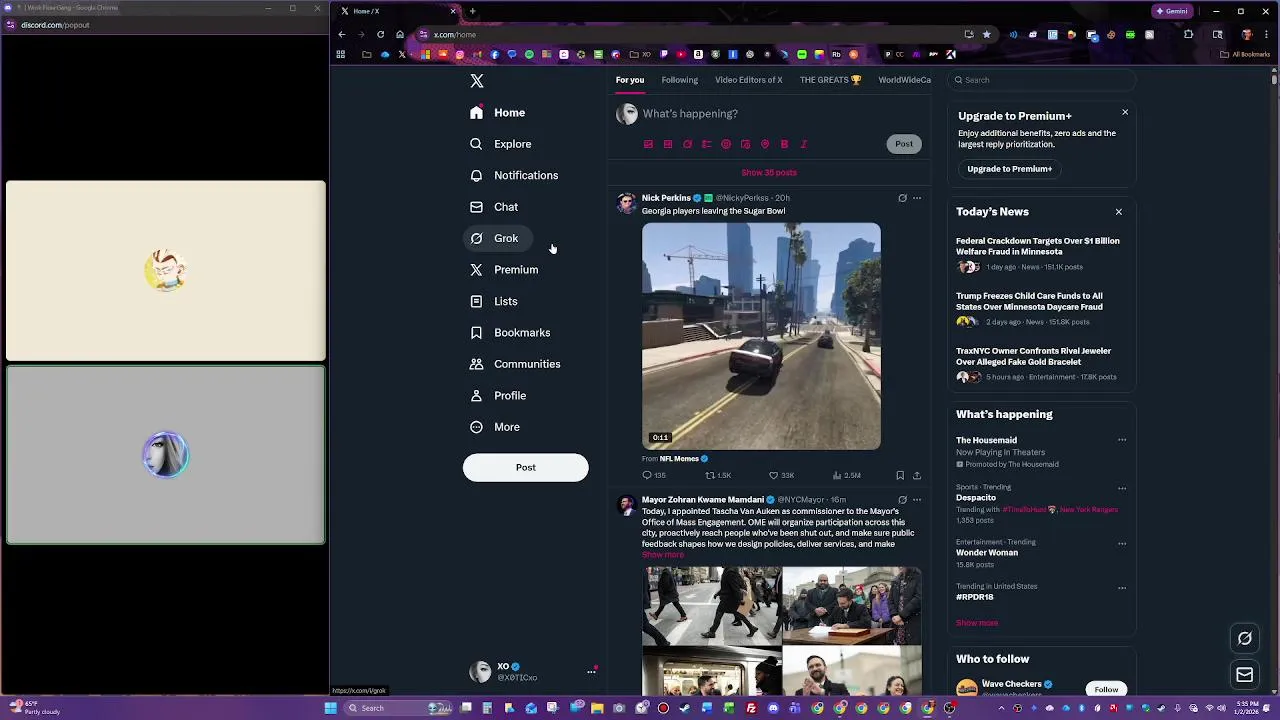Open Premium in the sidebar
Screen dimensions: 1280x720
[504, 270]
